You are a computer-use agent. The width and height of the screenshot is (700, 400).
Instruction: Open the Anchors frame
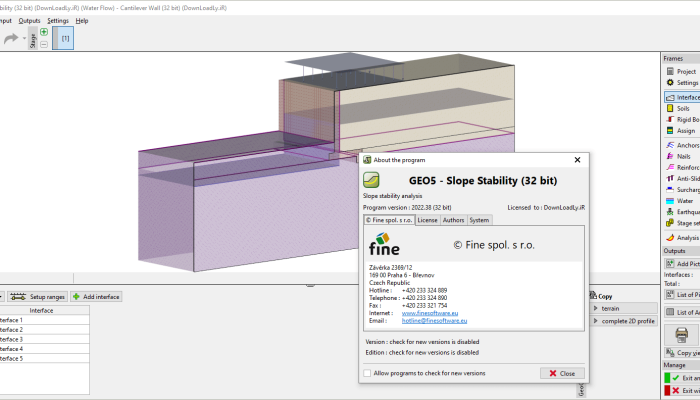coord(682,145)
